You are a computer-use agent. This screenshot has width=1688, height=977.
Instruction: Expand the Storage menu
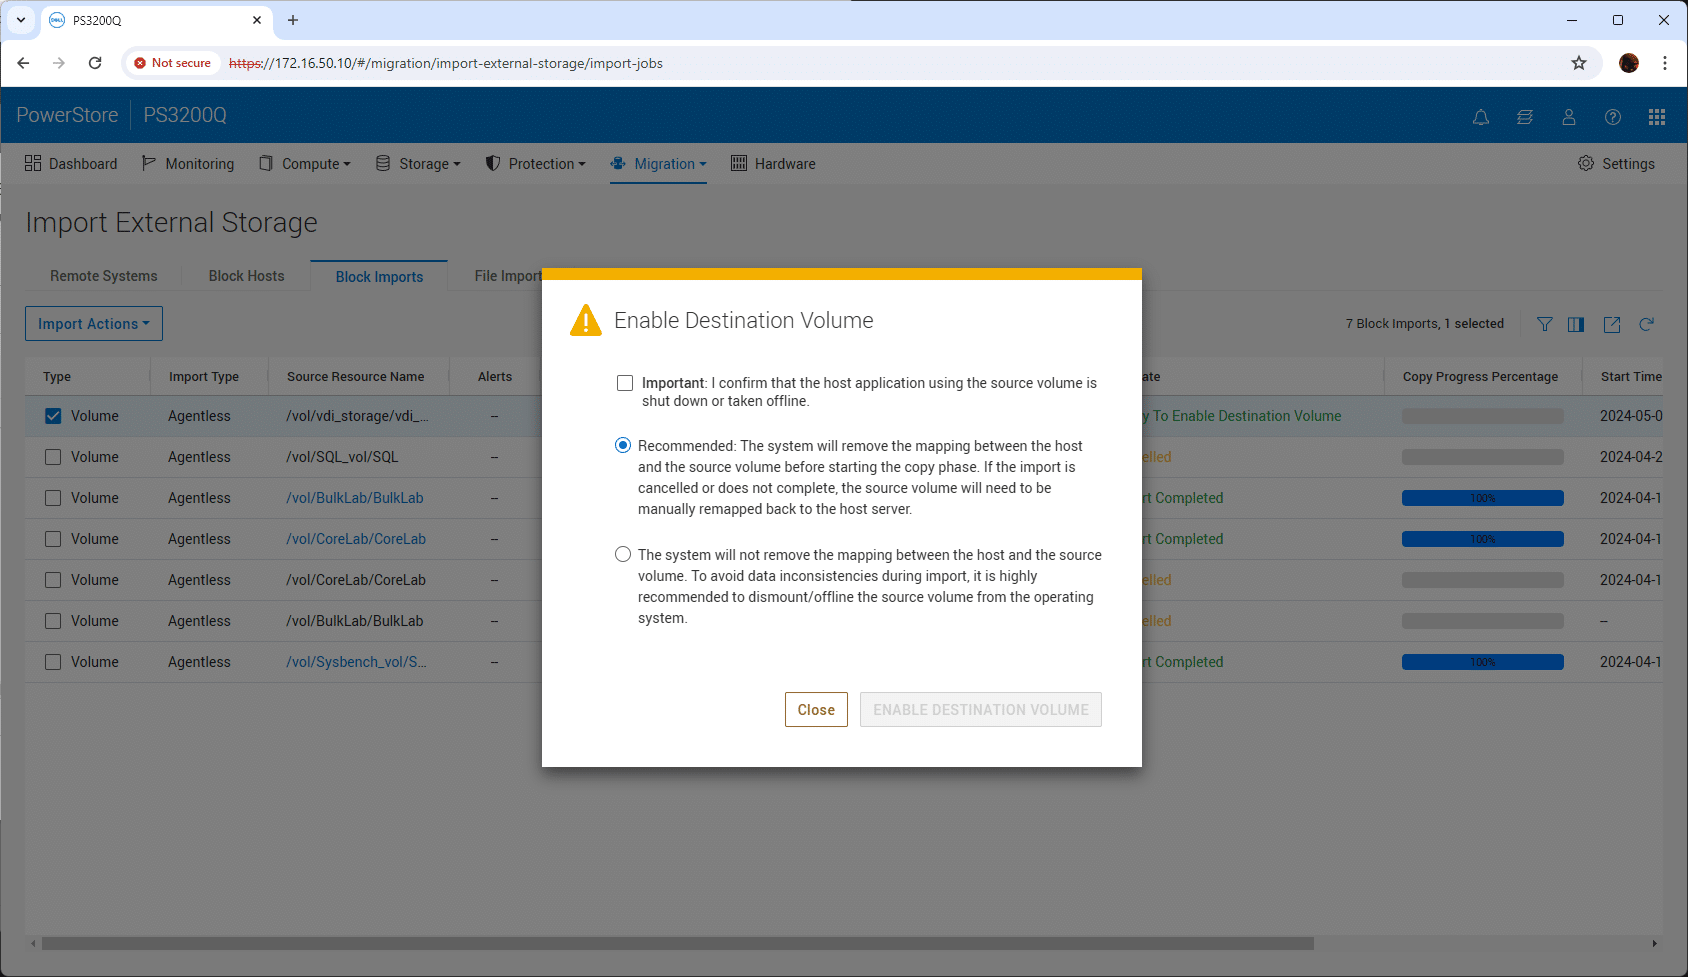pos(418,163)
